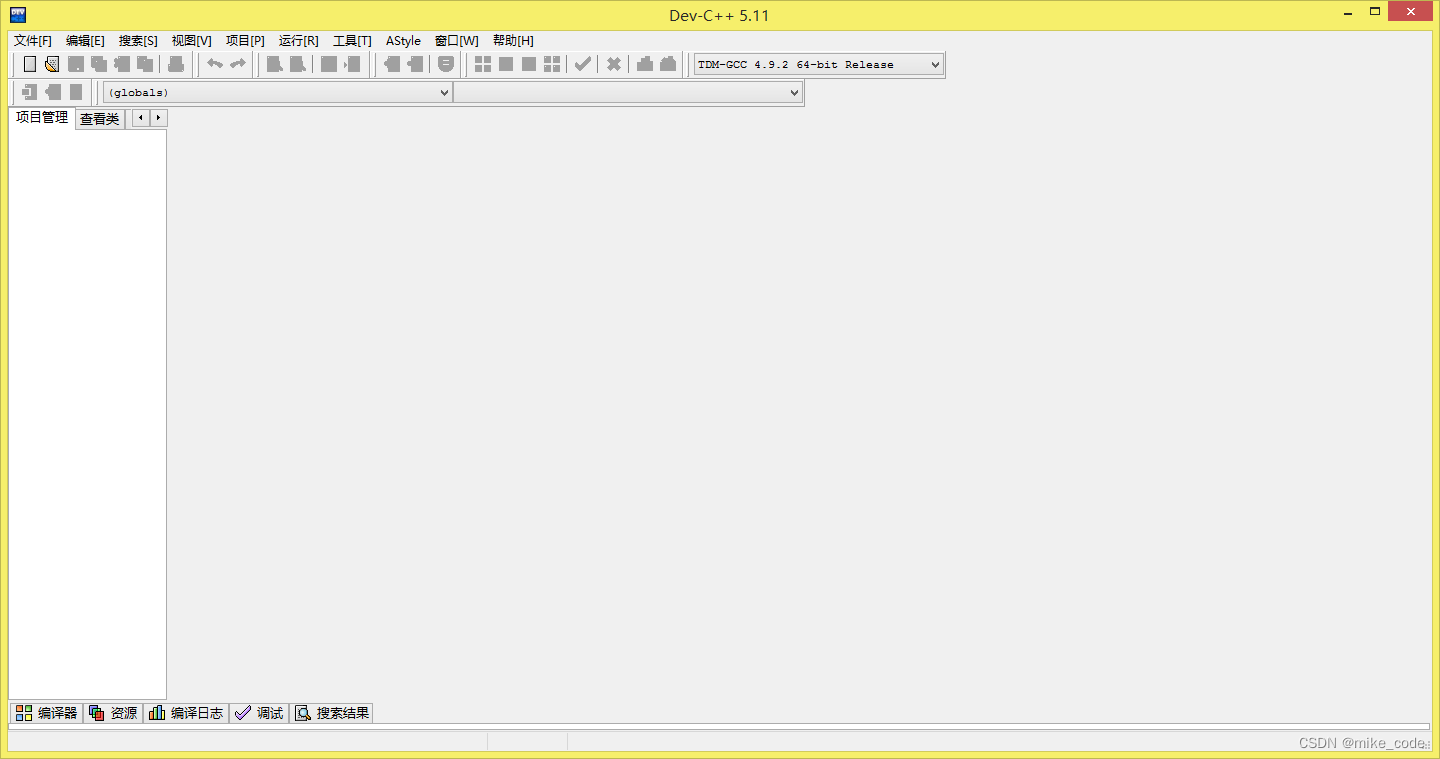Open the 项目[P] menu
The height and width of the screenshot is (759, 1440).
[245, 41]
